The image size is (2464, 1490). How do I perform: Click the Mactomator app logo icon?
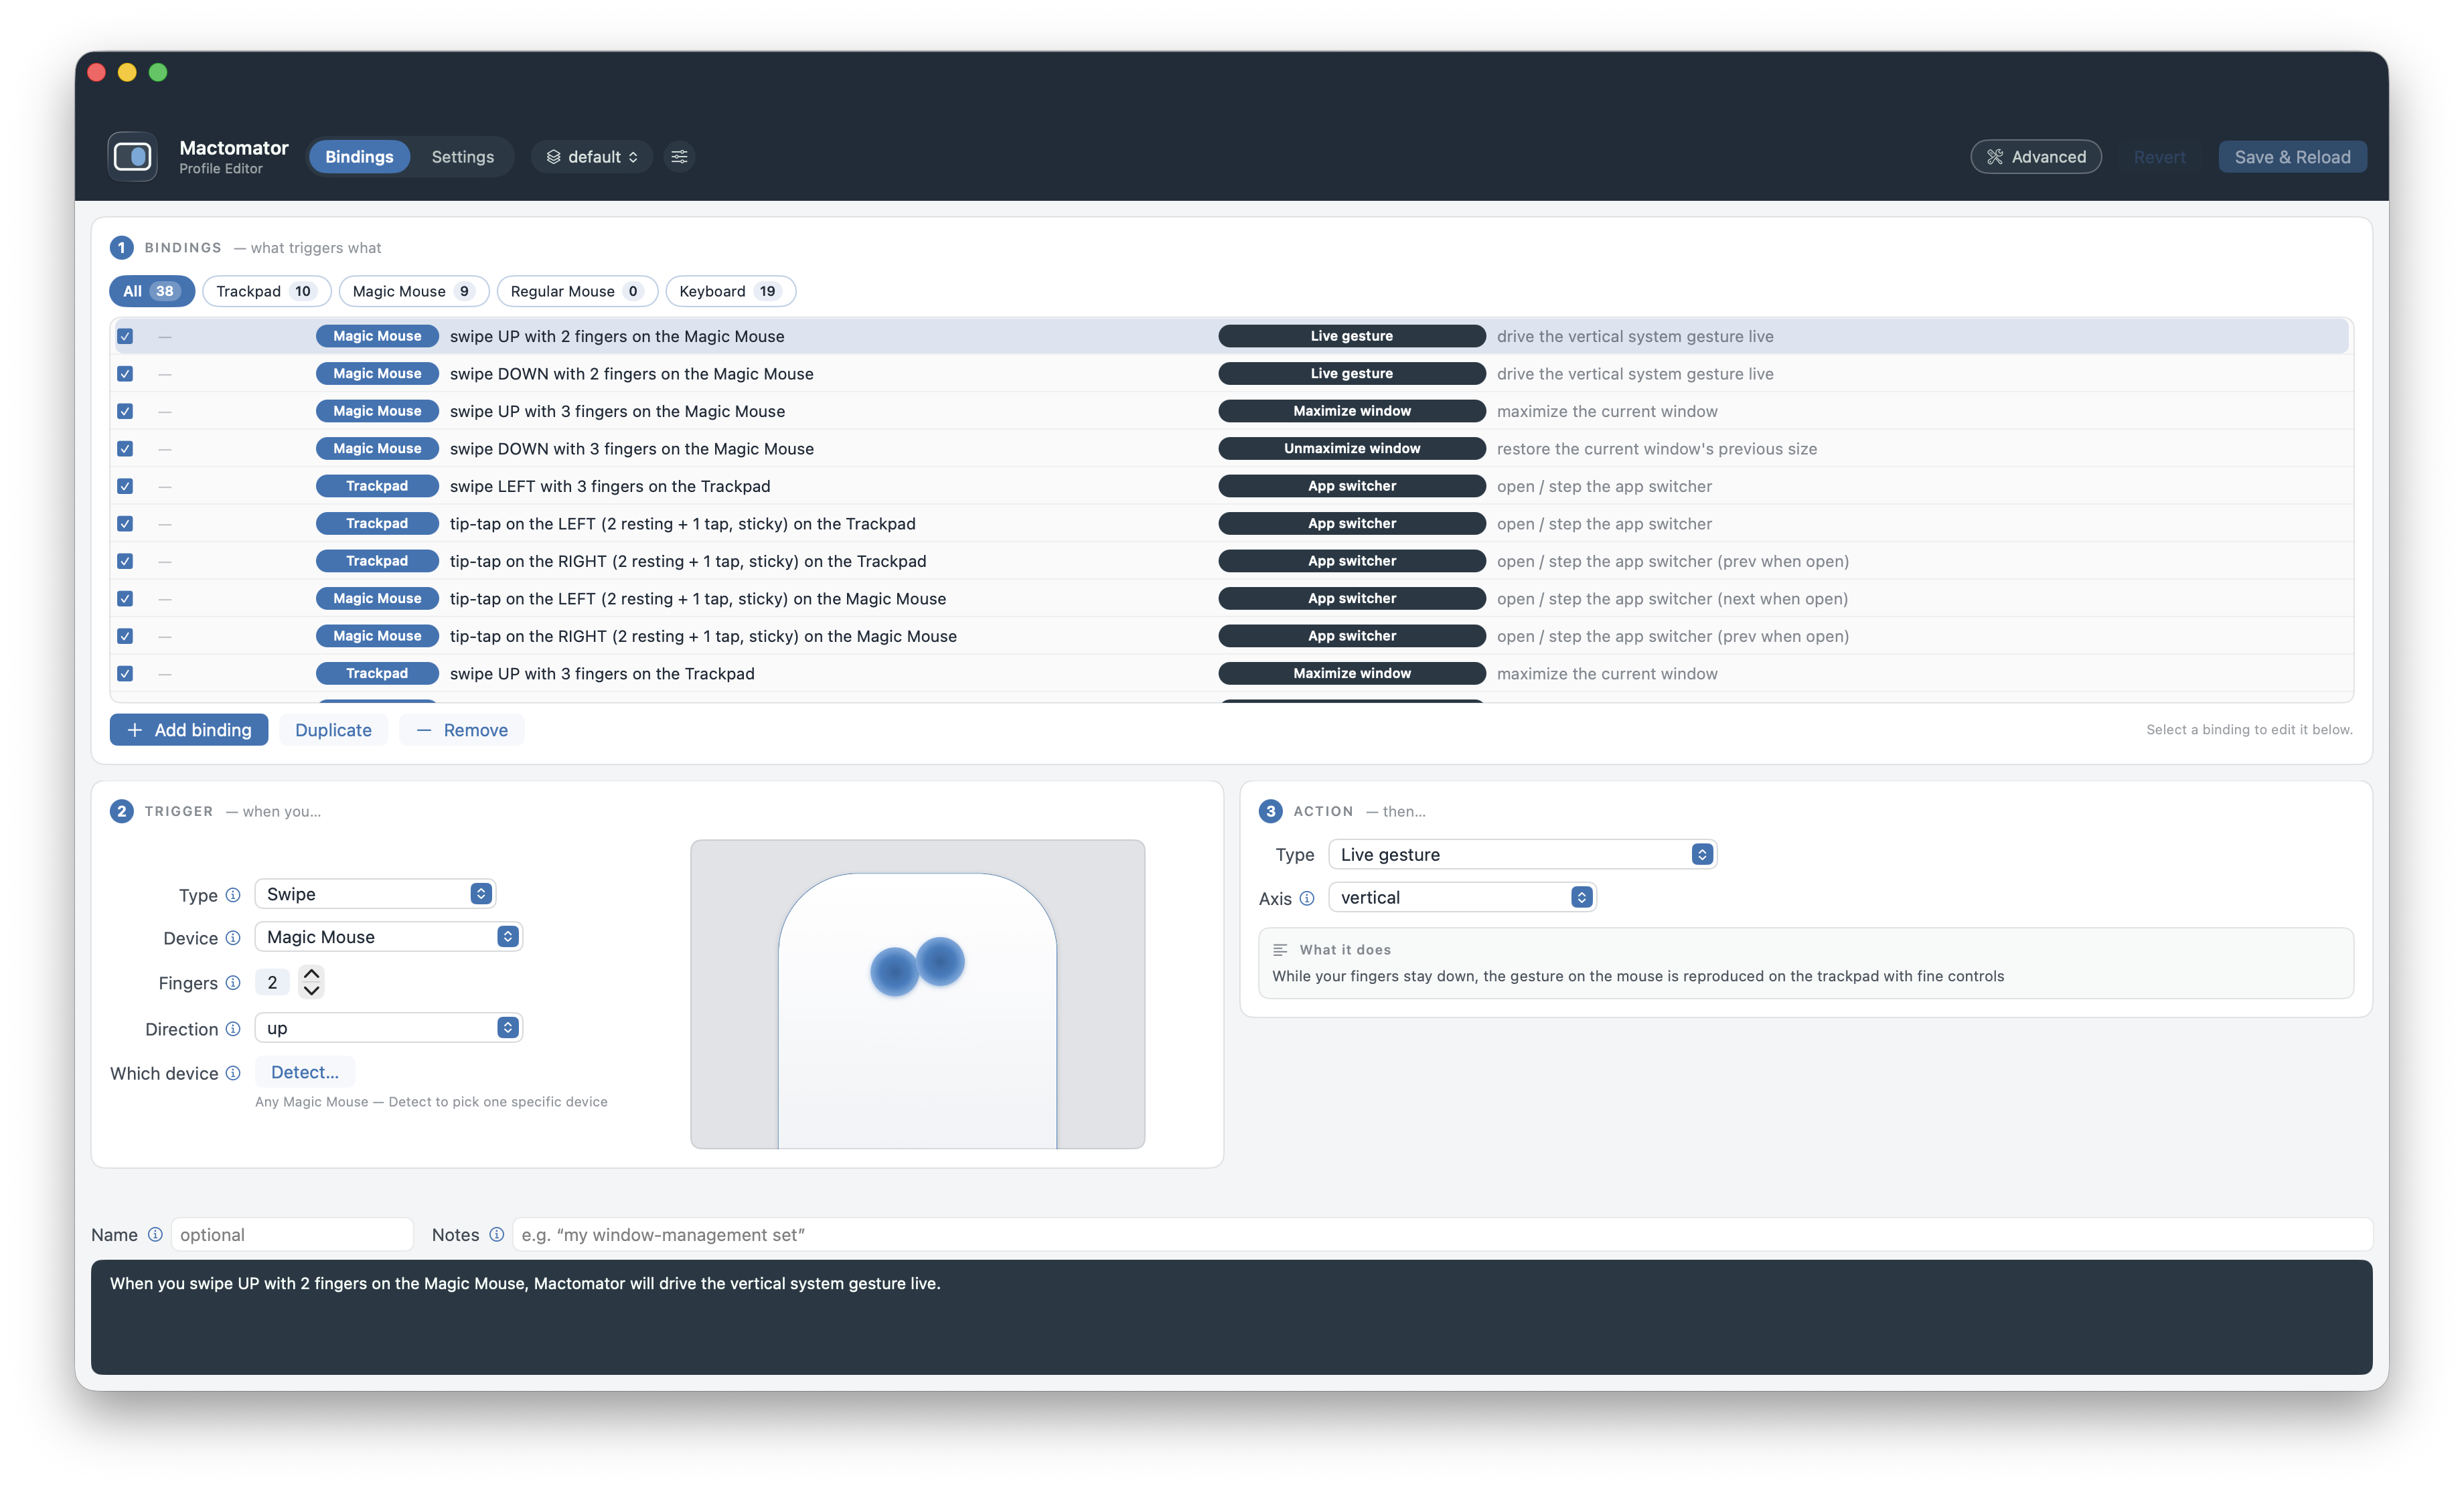point(133,157)
